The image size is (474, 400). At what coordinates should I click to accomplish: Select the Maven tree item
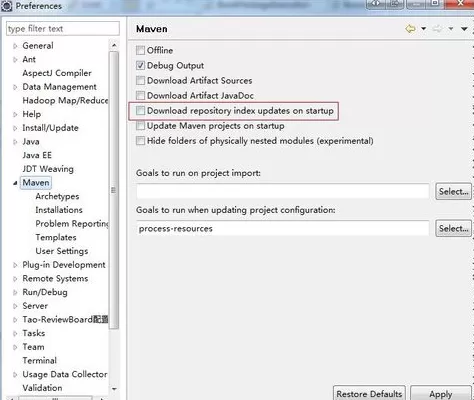click(x=36, y=183)
